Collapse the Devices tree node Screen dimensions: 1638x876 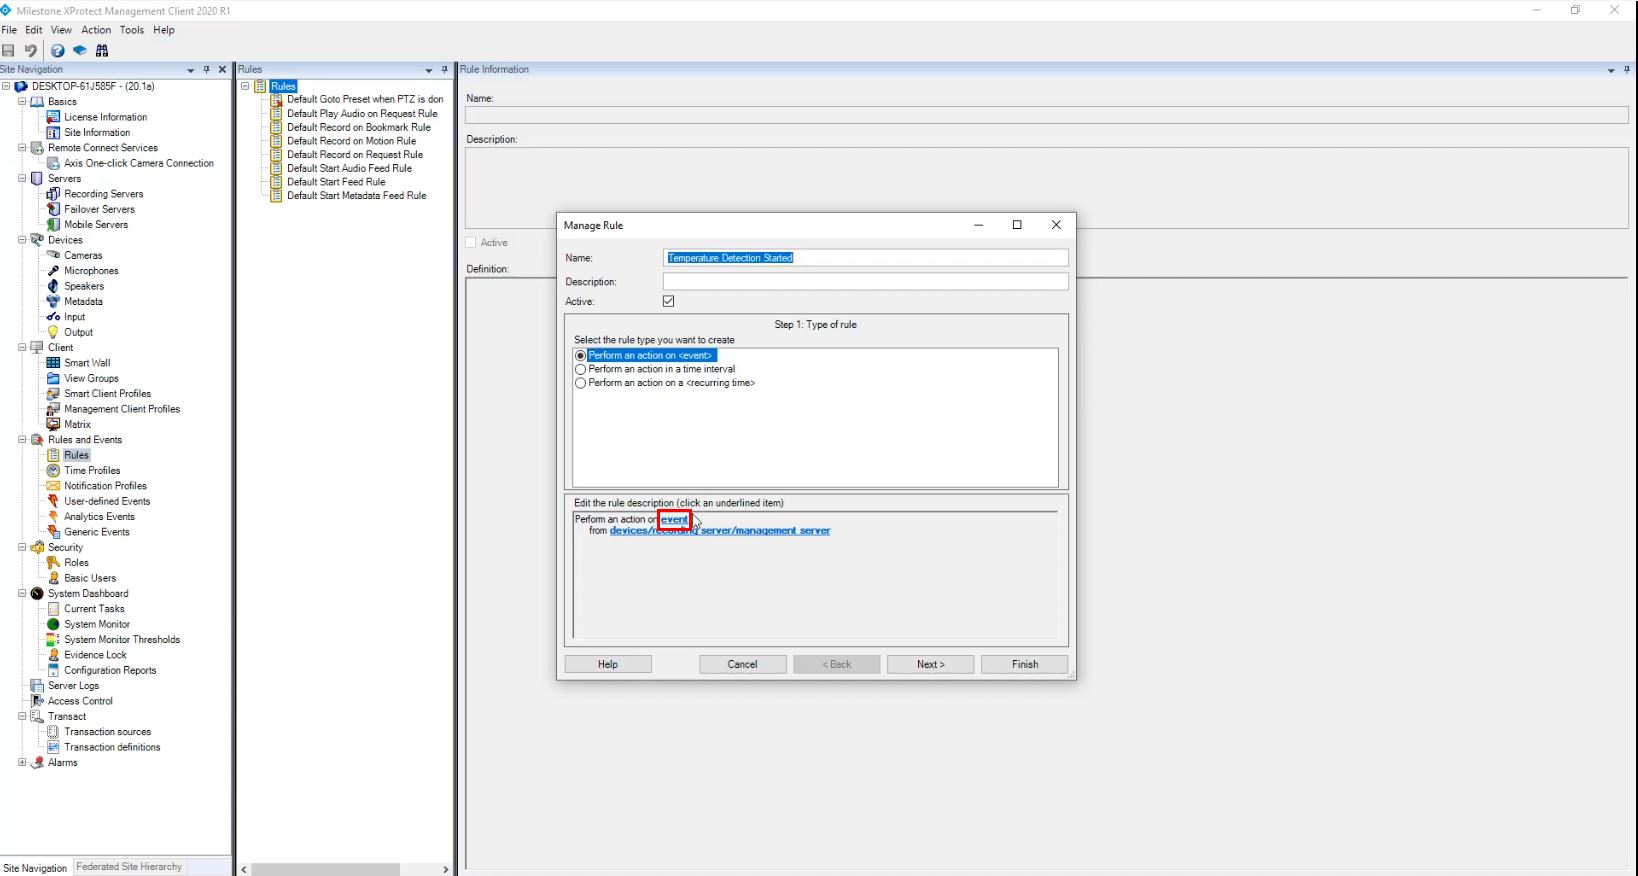click(22, 240)
